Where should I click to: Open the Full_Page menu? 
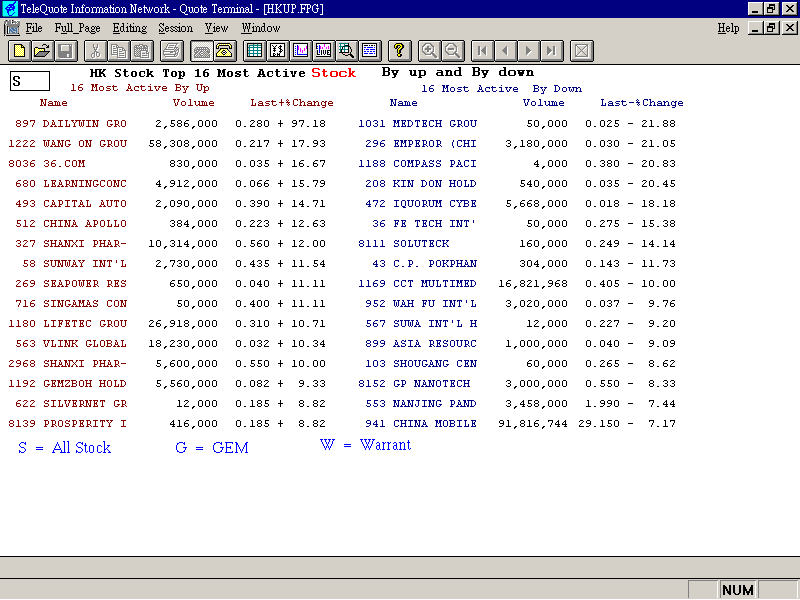(77, 28)
